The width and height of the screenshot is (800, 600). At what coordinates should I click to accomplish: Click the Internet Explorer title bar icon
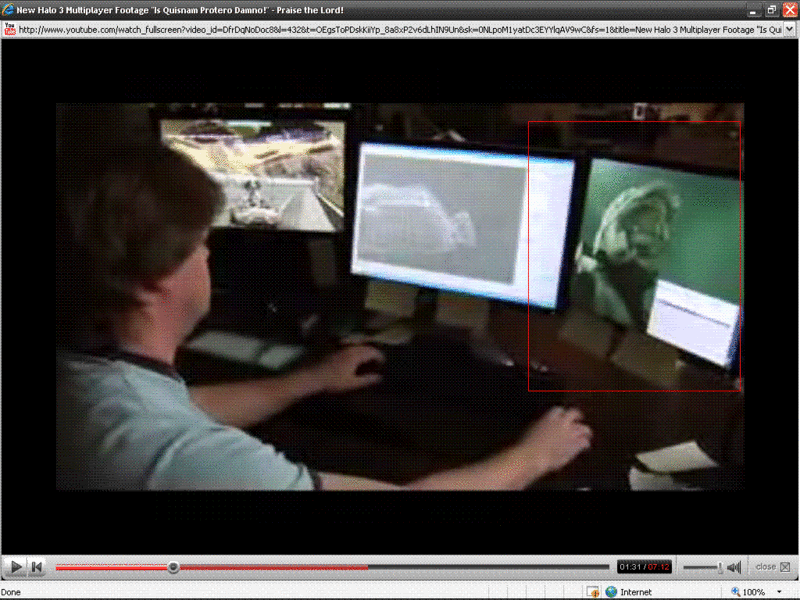click(x=8, y=10)
